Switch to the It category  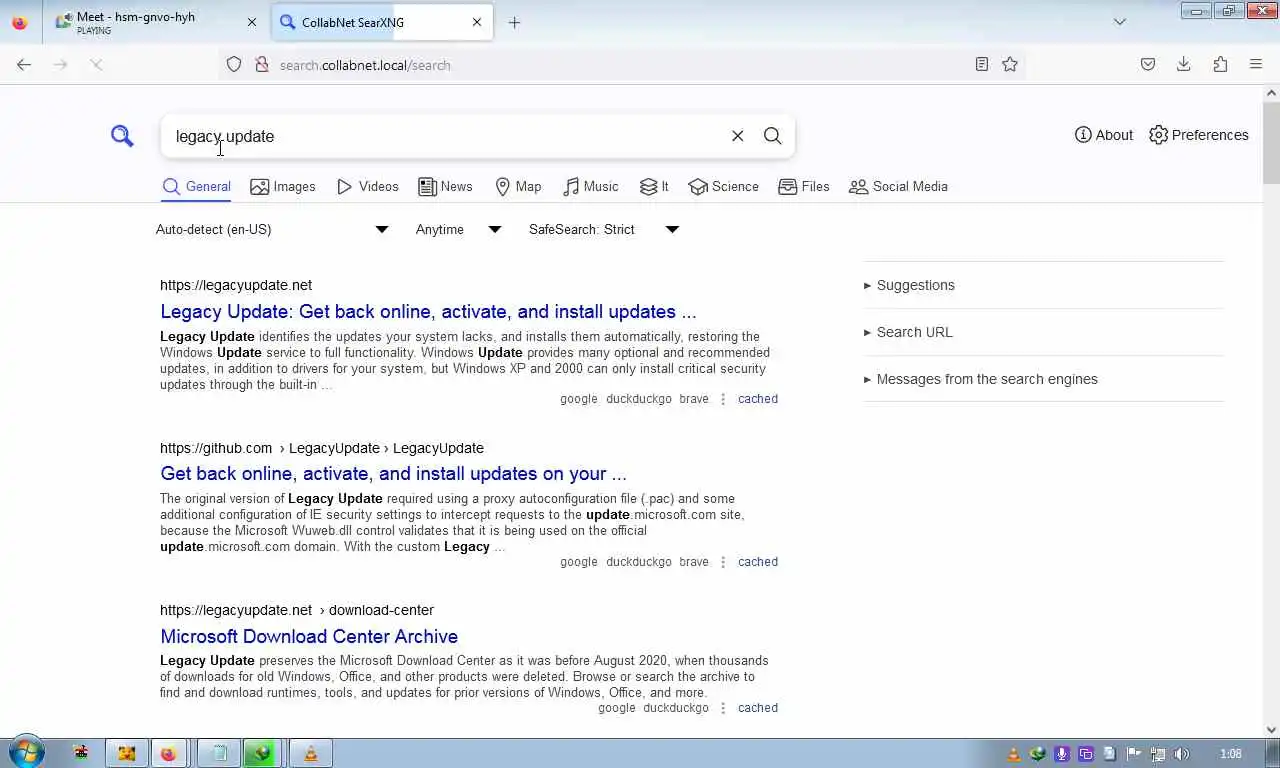[654, 187]
